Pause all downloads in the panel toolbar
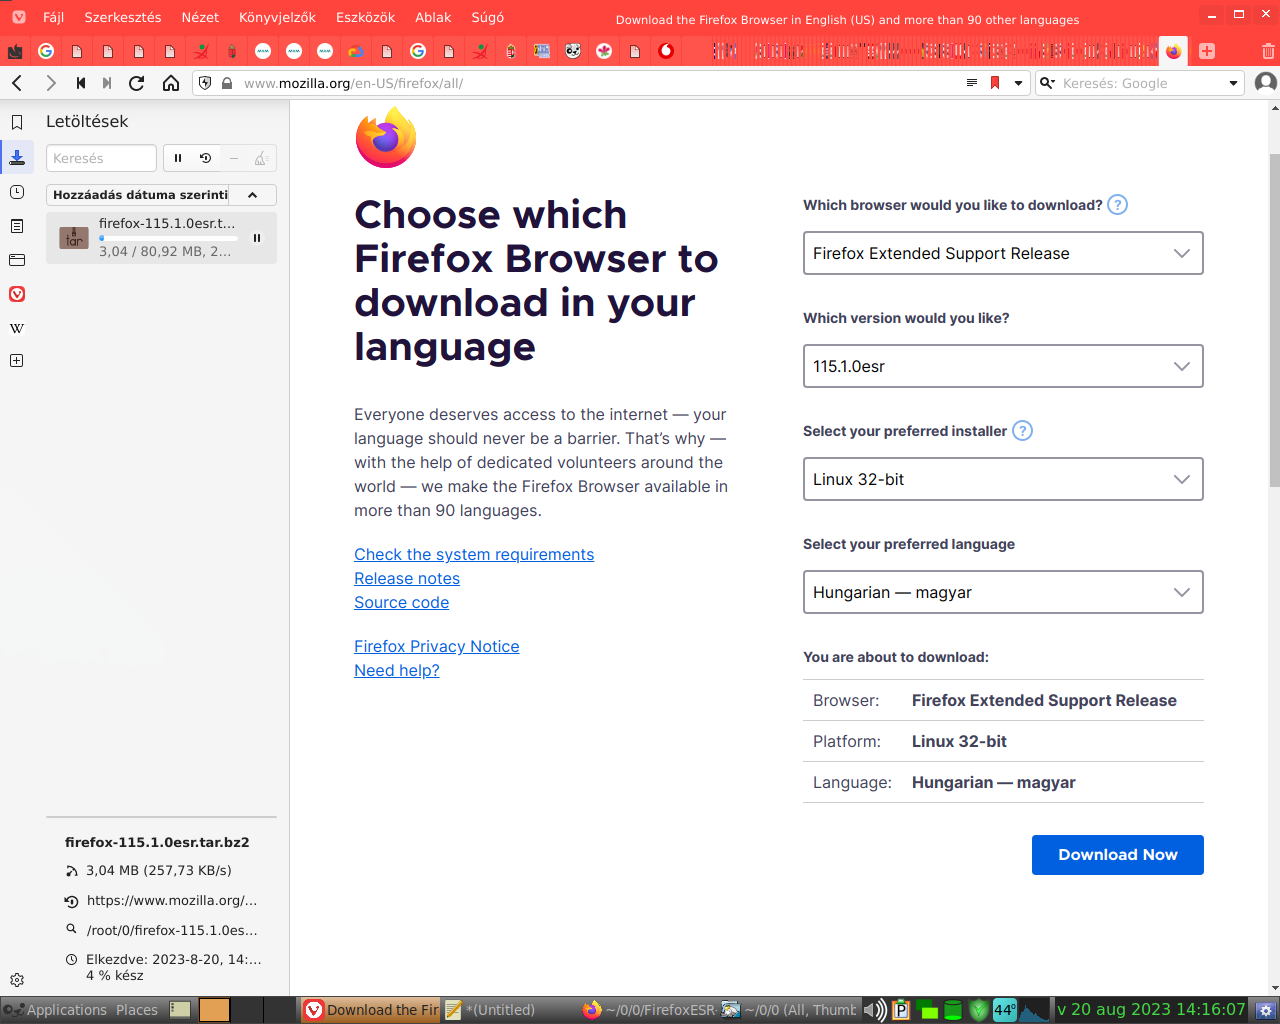This screenshot has width=1280, height=1024. click(x=178, y=158)
